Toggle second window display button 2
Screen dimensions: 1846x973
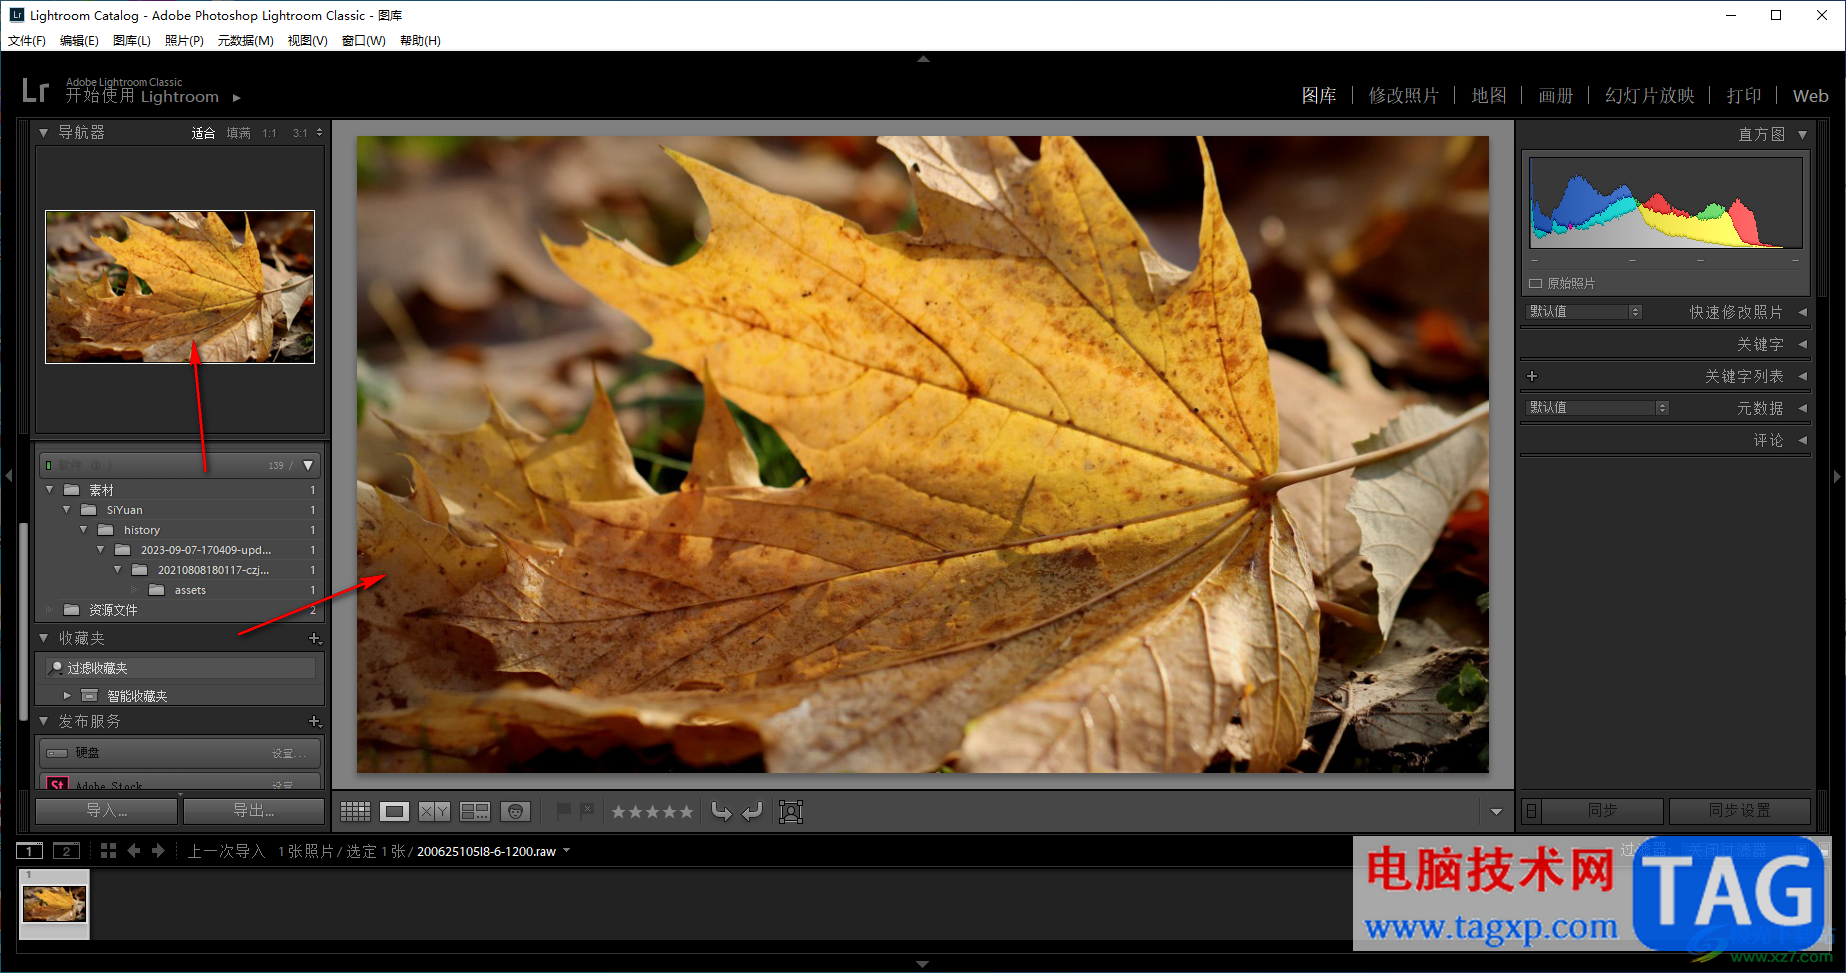point(66,851)
